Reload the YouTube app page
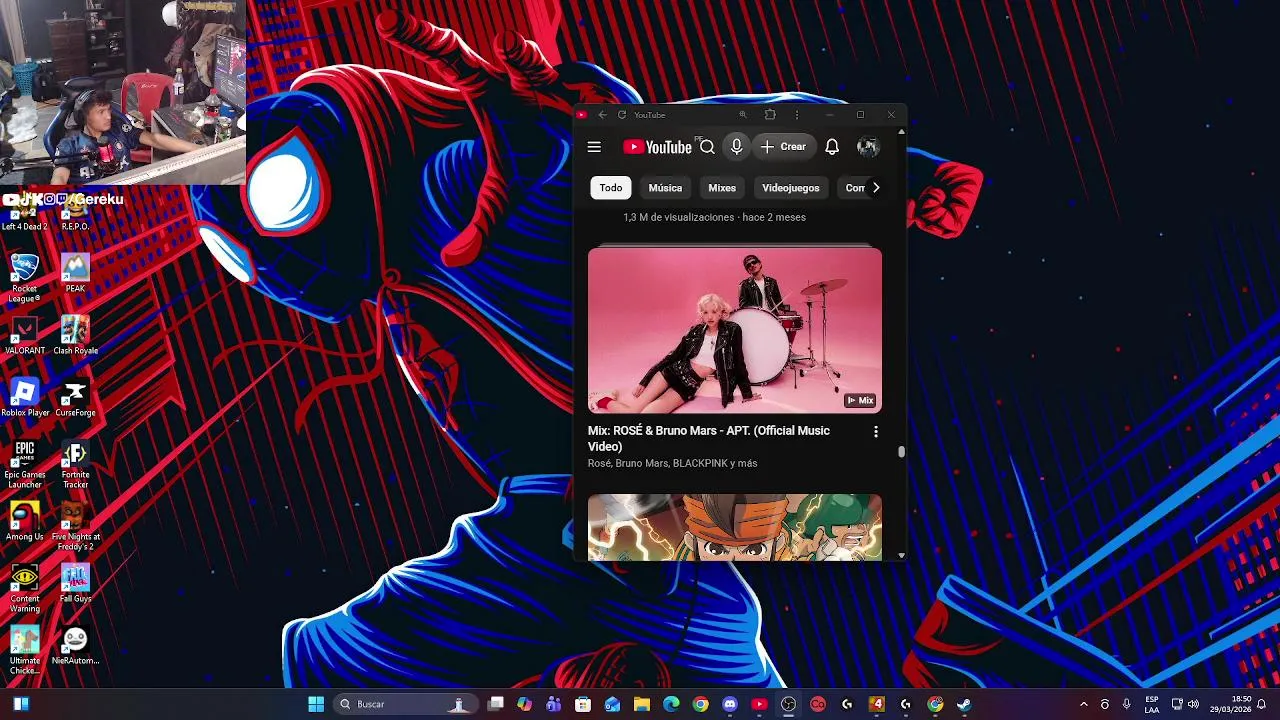 (x=622, y=115)
